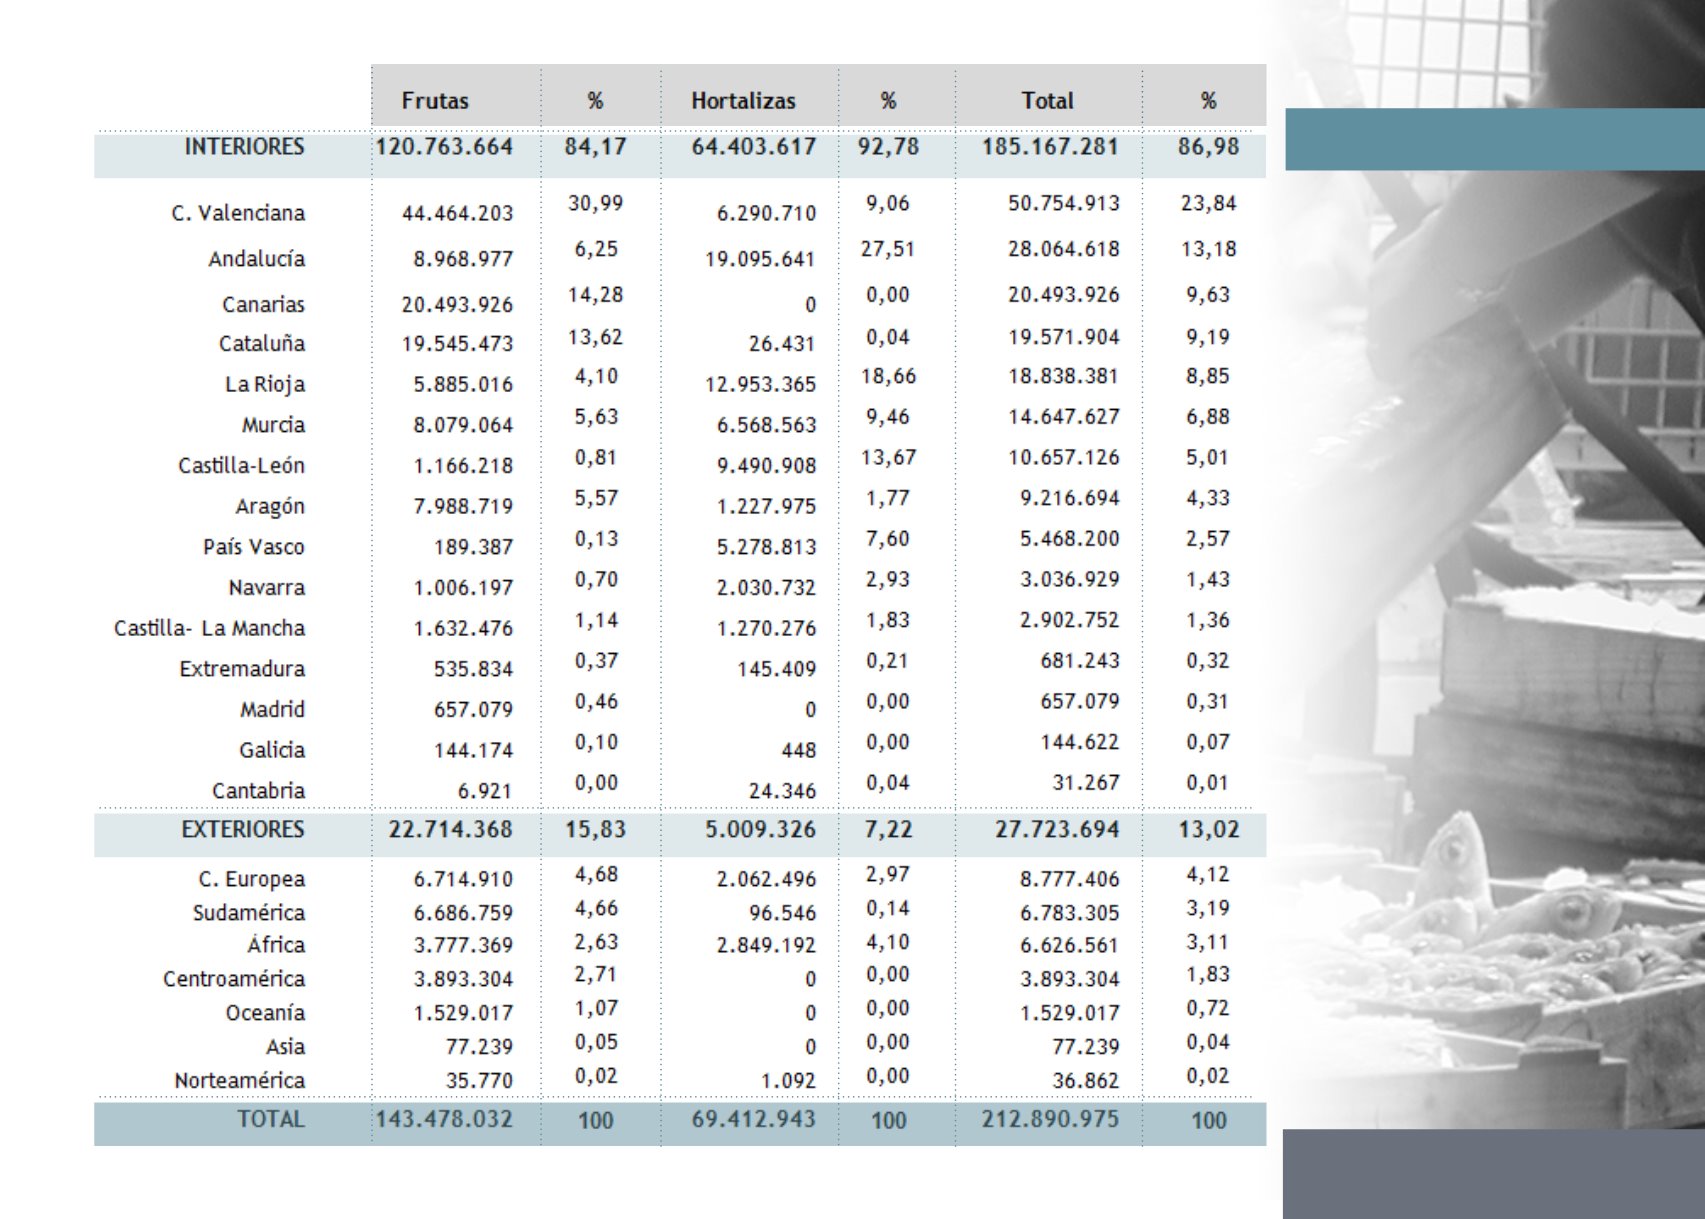Click the Hortalizas column header

pyautogui.click(x=743, y=101)
